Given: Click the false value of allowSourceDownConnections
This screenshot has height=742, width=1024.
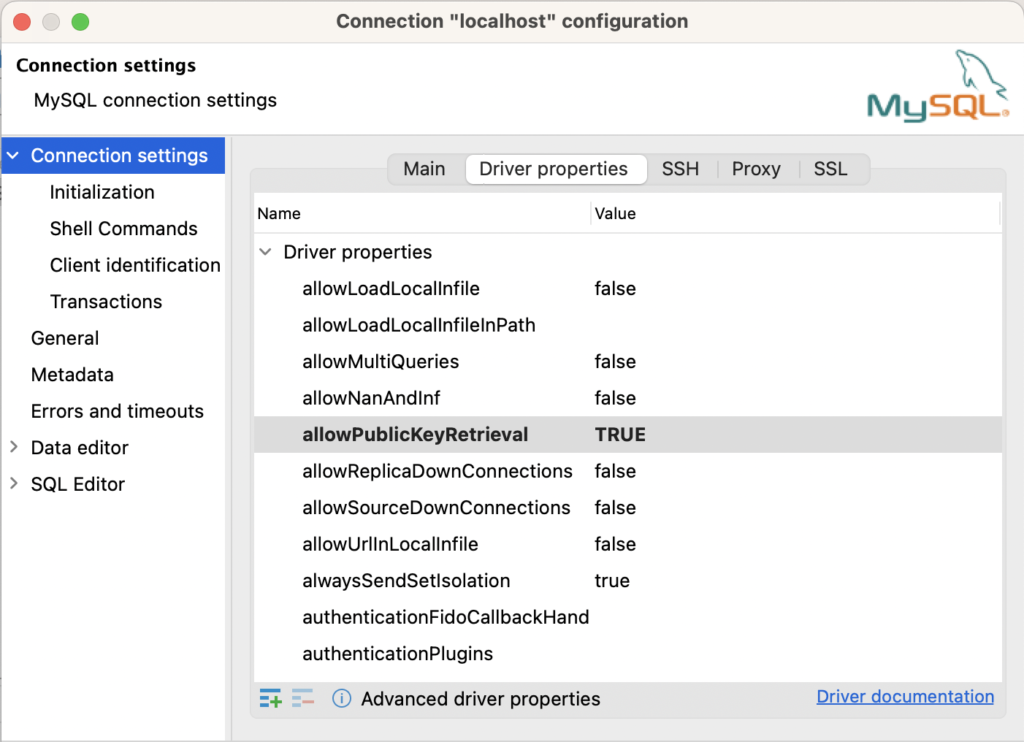Looking at the screenshot, I should pos(615,508).
